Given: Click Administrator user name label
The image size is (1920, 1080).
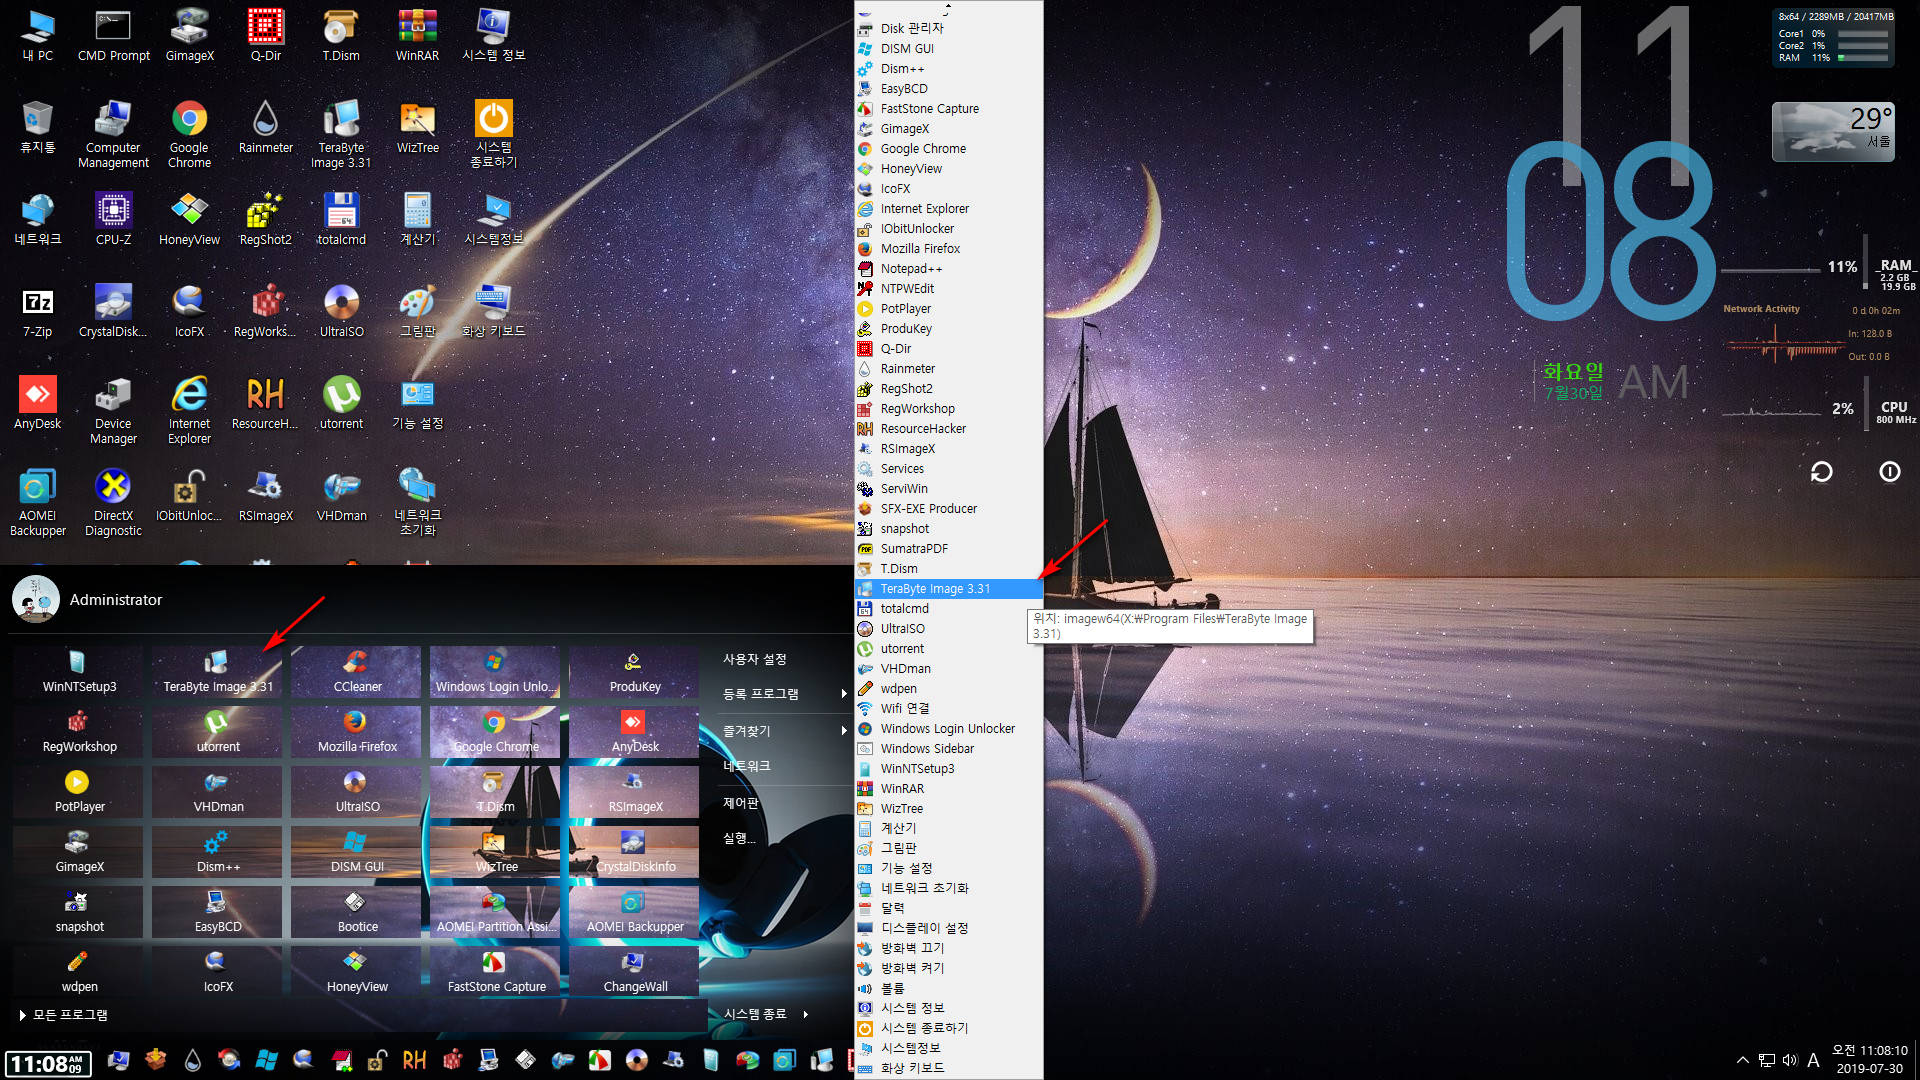Looking at the screenshot, I should (x=116, y=599).
